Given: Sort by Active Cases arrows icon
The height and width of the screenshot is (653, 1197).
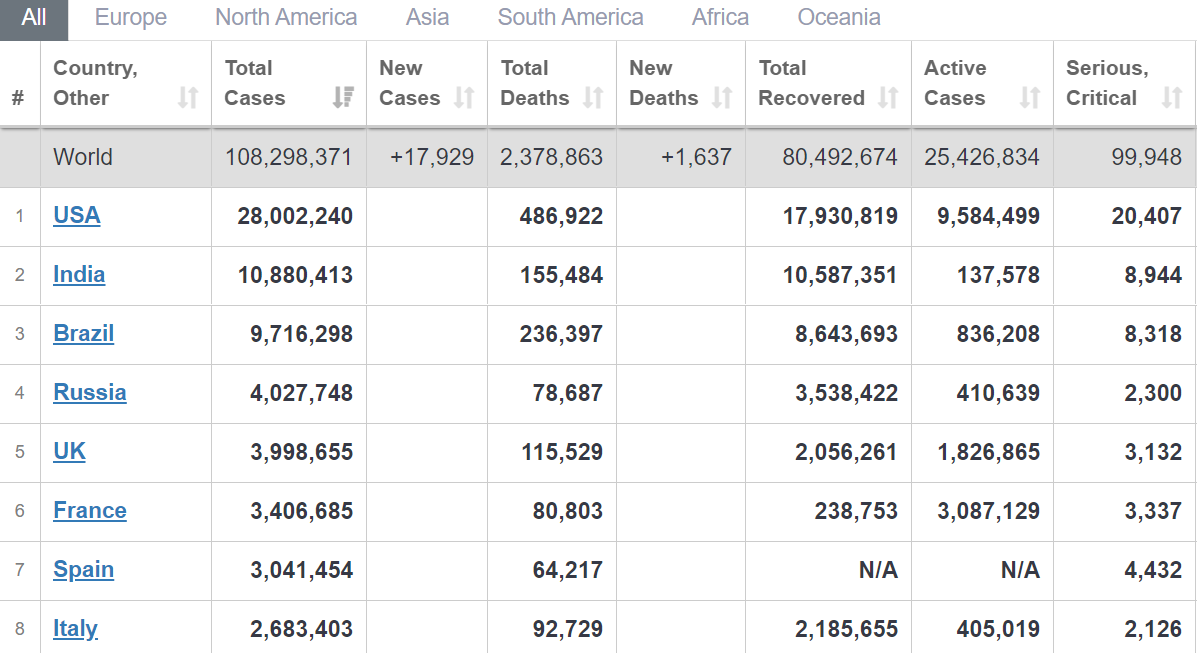Looking at the screenshot, I should click(1030, 98).
